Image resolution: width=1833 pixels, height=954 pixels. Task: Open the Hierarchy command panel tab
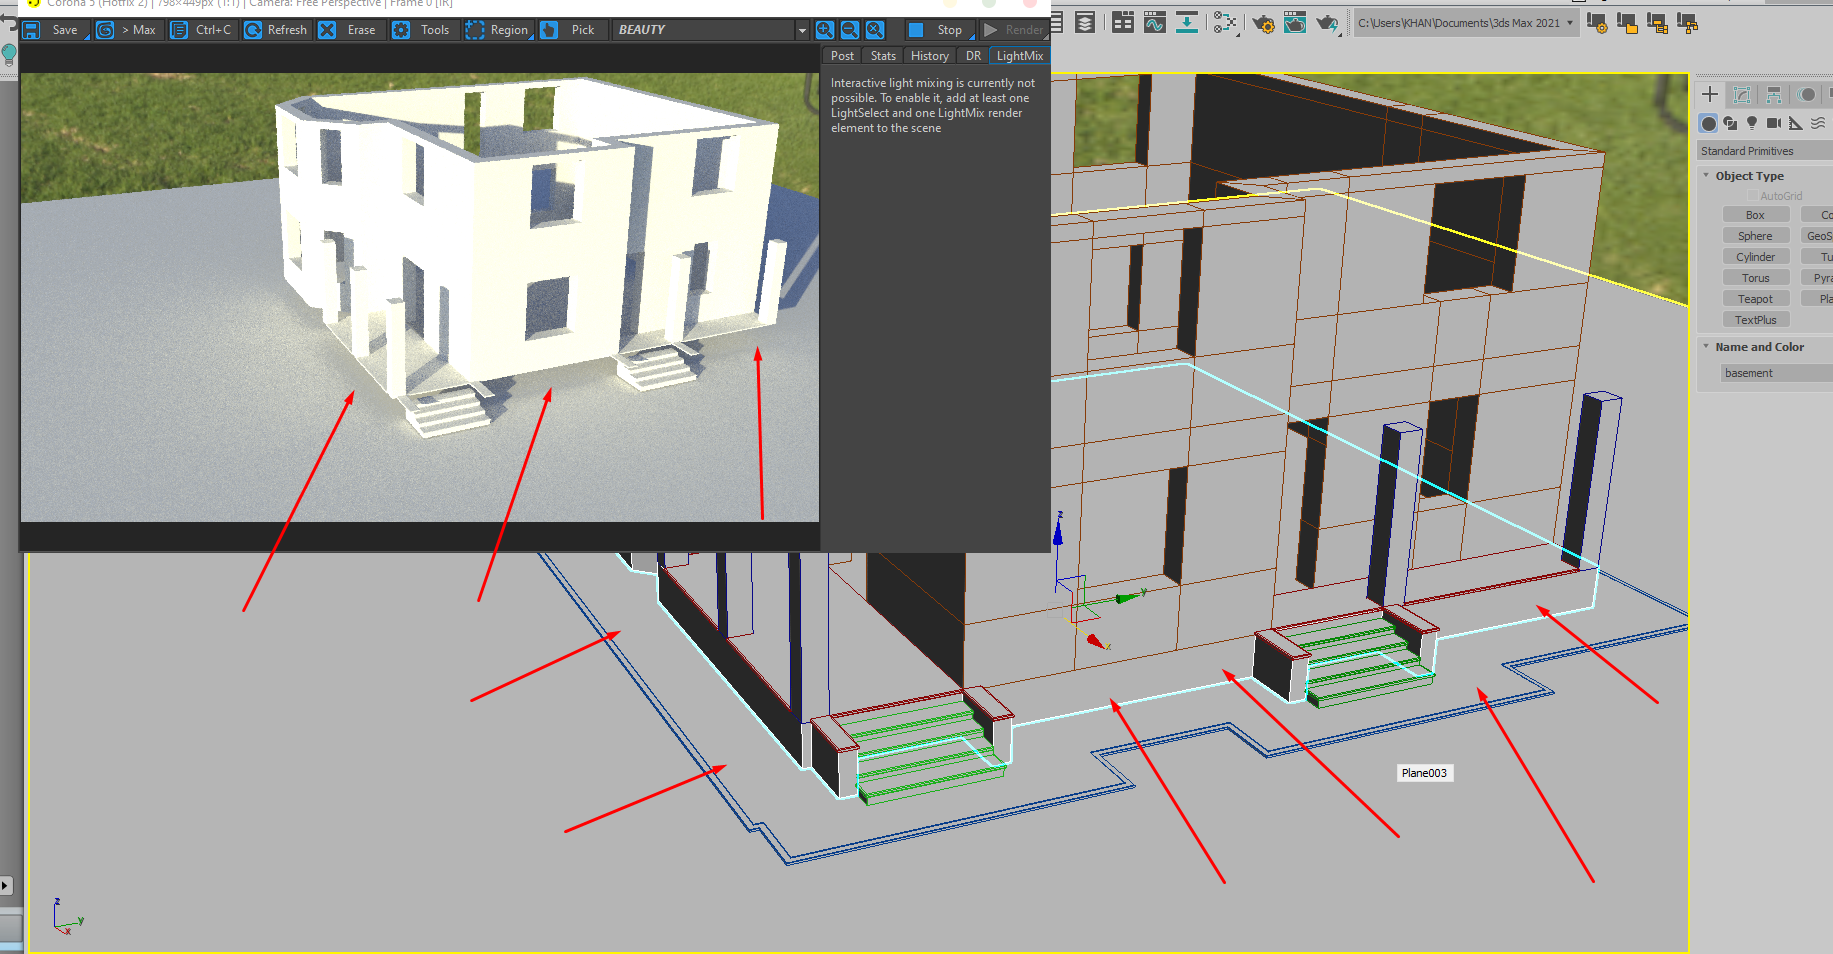(1774, 94)
